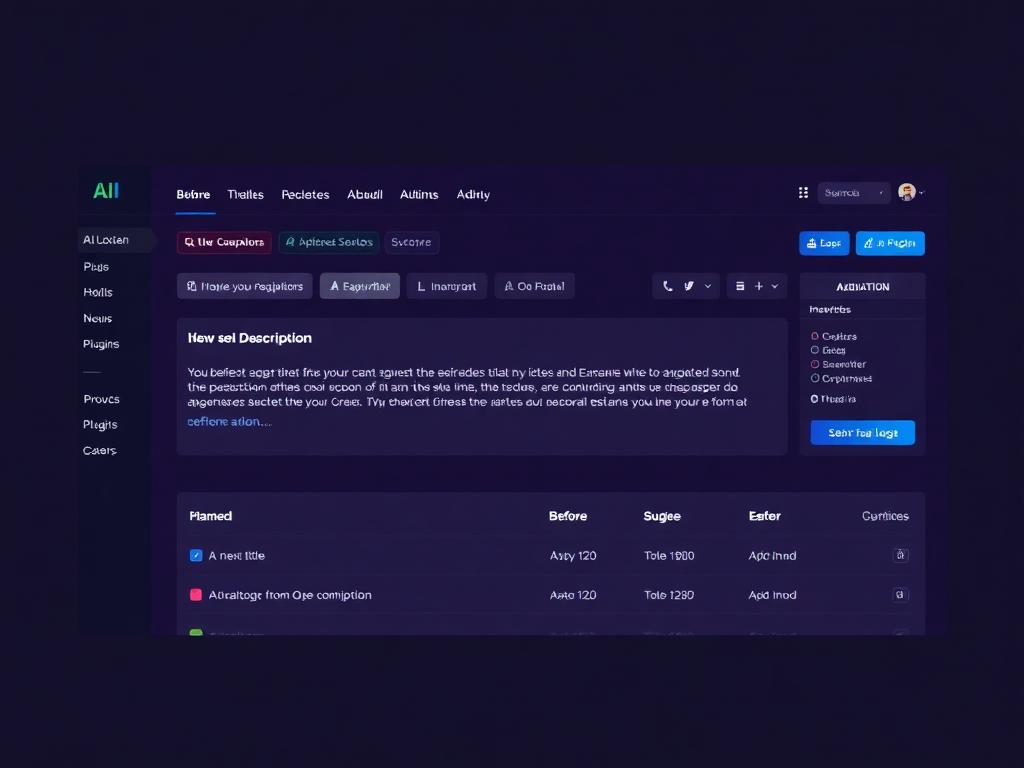This screenshot has height=768, width=1024.
Task: Click the phone icon in toolbar
Action: tap(668, 286)
